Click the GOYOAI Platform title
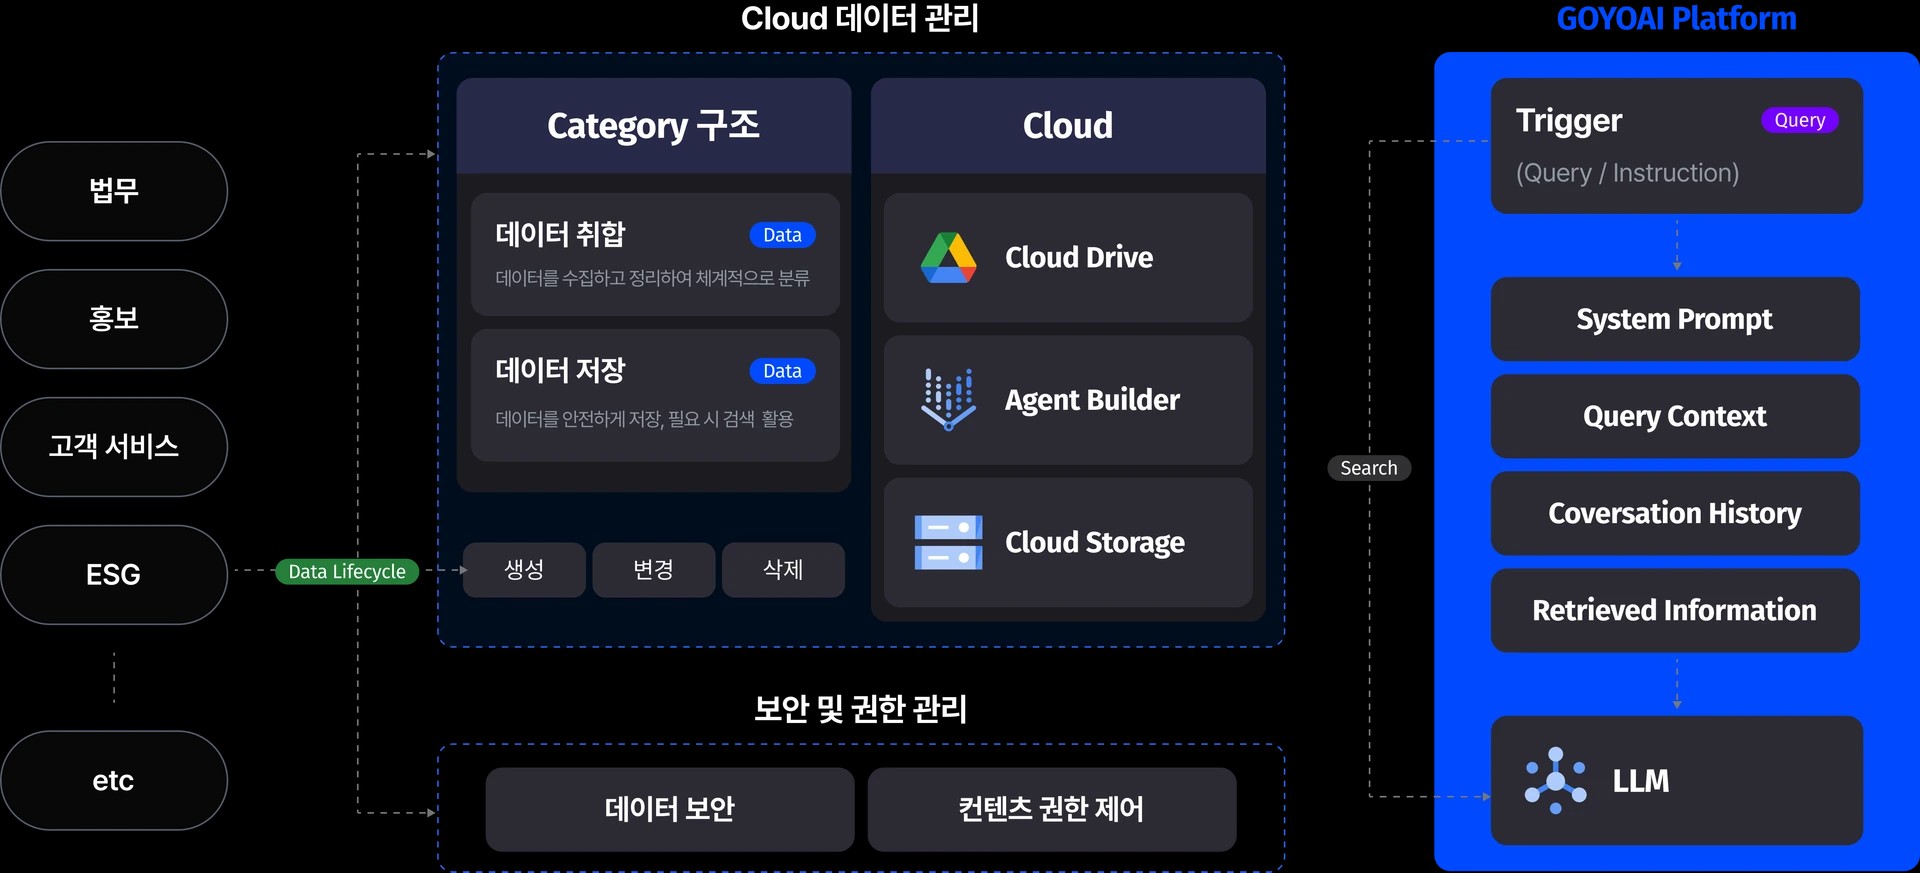This screenshot has height=873, width=1920. [x=1676, y=19]
